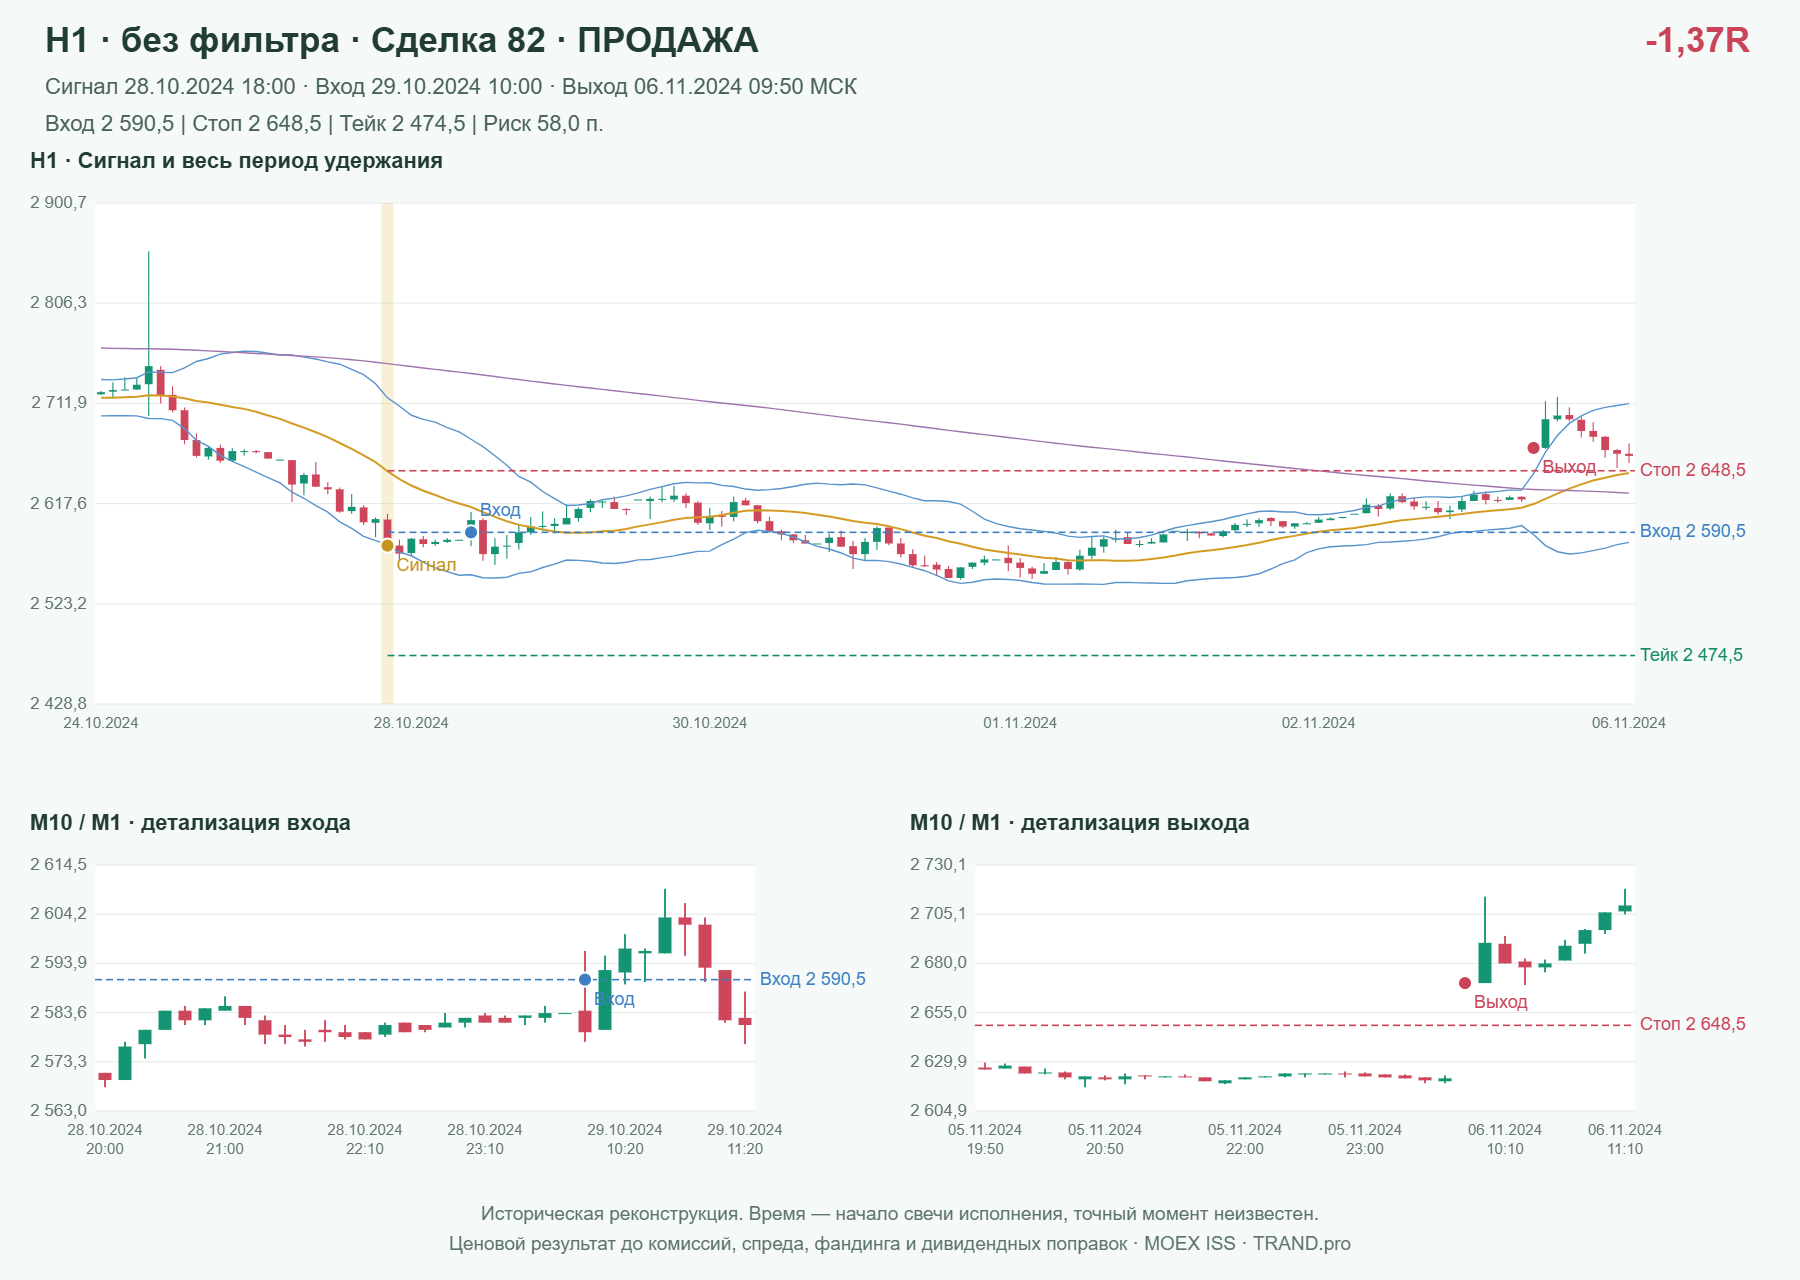Click the title "H1 · без фильтра · Сделка 82 · ПРОДАЖА"
The width and height of the screenshot is (1800, 1280).
pos(402,40)
